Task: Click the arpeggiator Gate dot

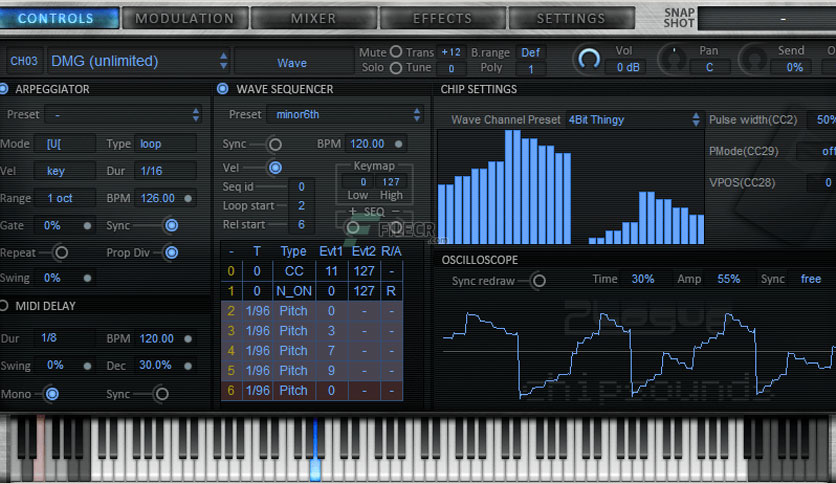Action: 87,226
